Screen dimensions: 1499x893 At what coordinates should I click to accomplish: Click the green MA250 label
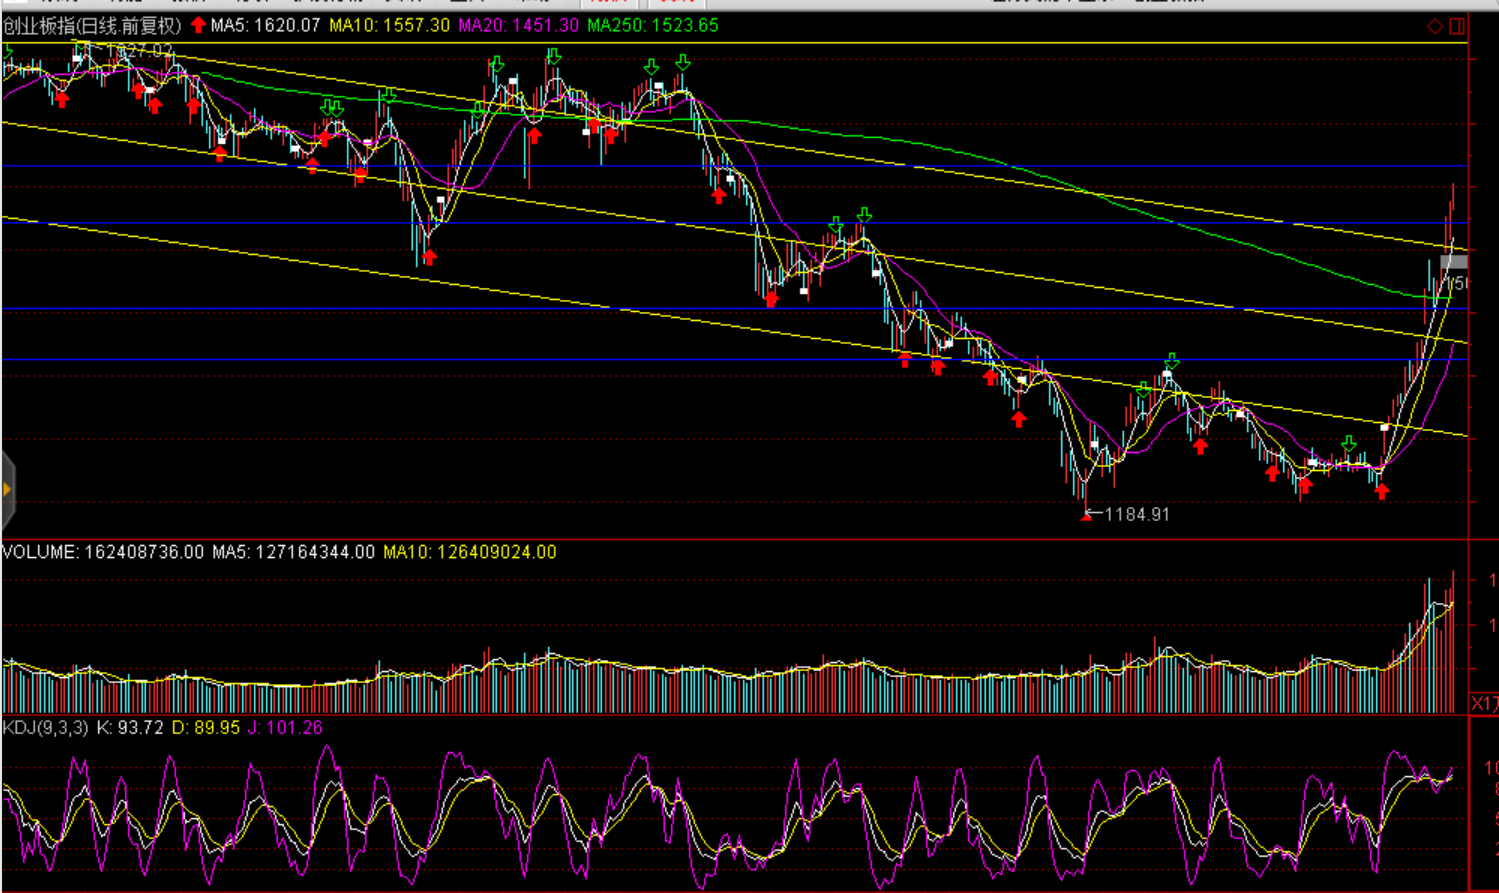point(652,26)
